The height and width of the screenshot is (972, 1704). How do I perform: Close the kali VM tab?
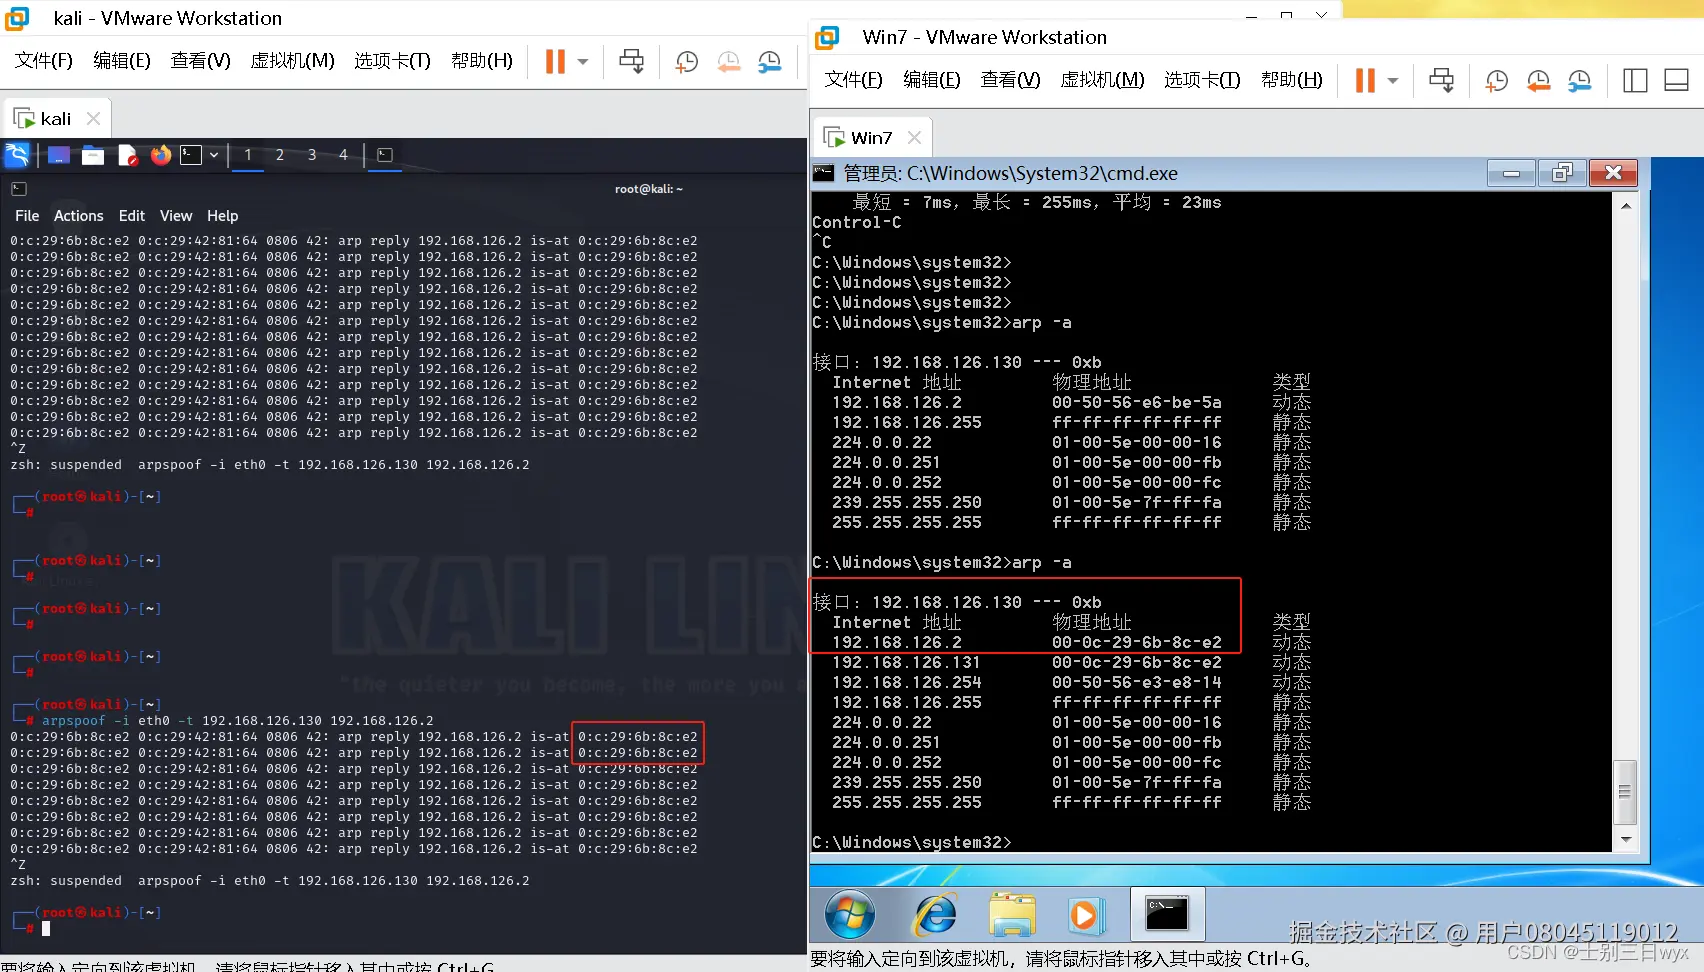pyautogui.click(x=93, y=118)
